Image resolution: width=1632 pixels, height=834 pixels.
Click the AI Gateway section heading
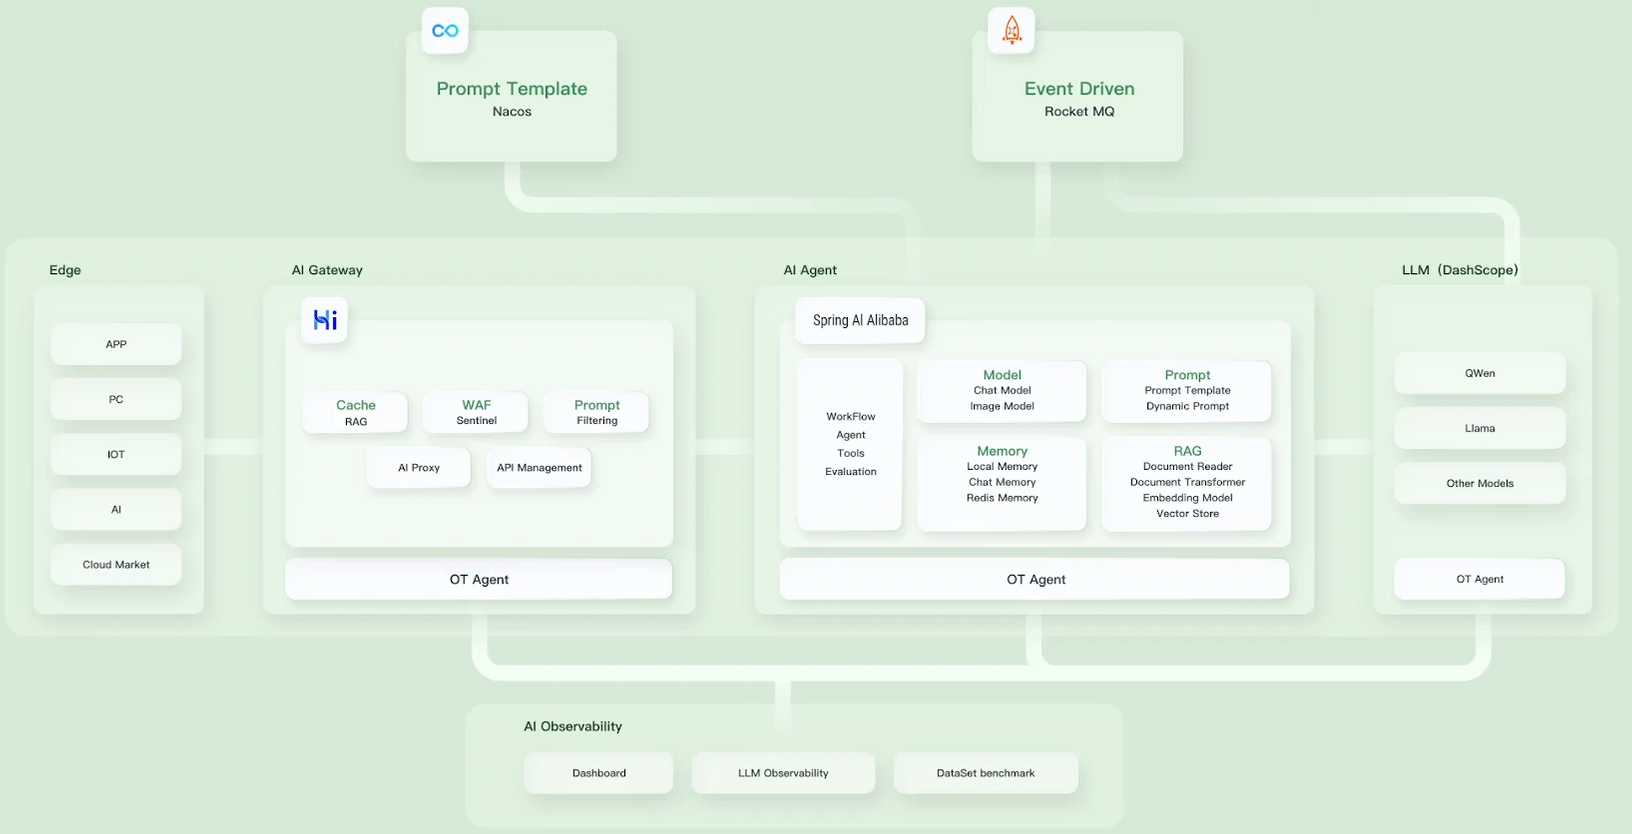tap(327, 270)
